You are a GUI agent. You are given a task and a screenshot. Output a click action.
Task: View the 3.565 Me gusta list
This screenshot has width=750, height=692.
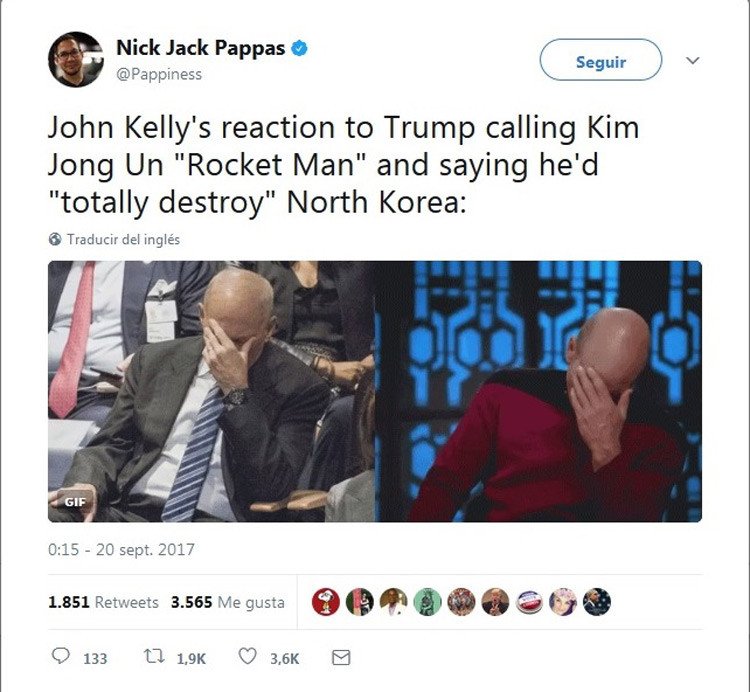228,602
